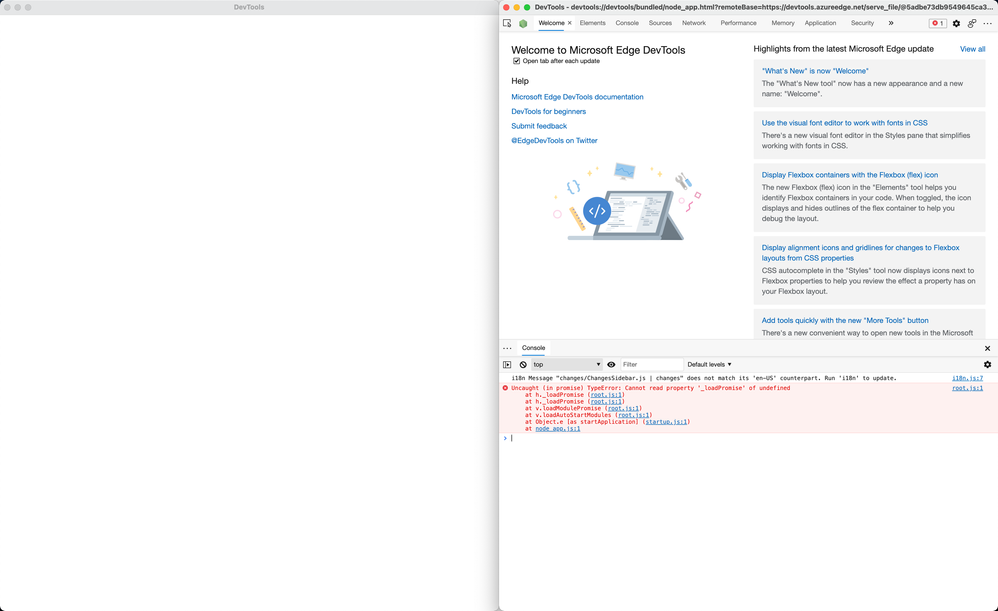Click the Welcome to Microsoft Edge DevTools heading
The width and height of the screenshot is (998, 611).
tap(598, 50)
